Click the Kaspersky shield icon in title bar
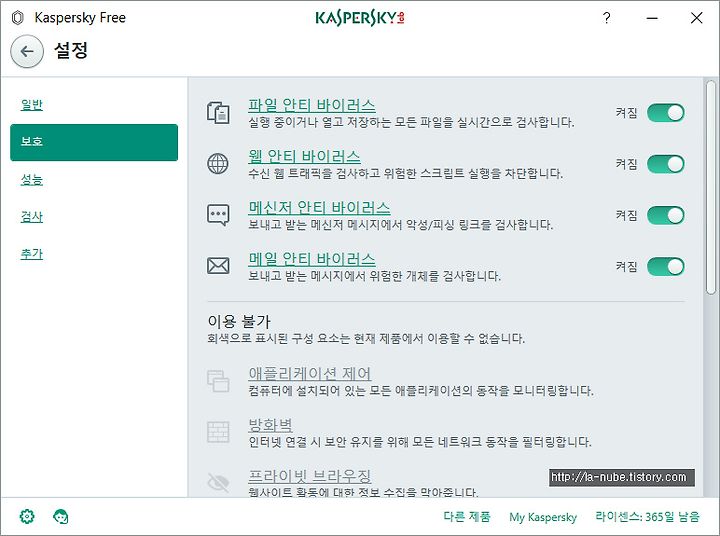This screenshot has height=536, width=720. 17,18
